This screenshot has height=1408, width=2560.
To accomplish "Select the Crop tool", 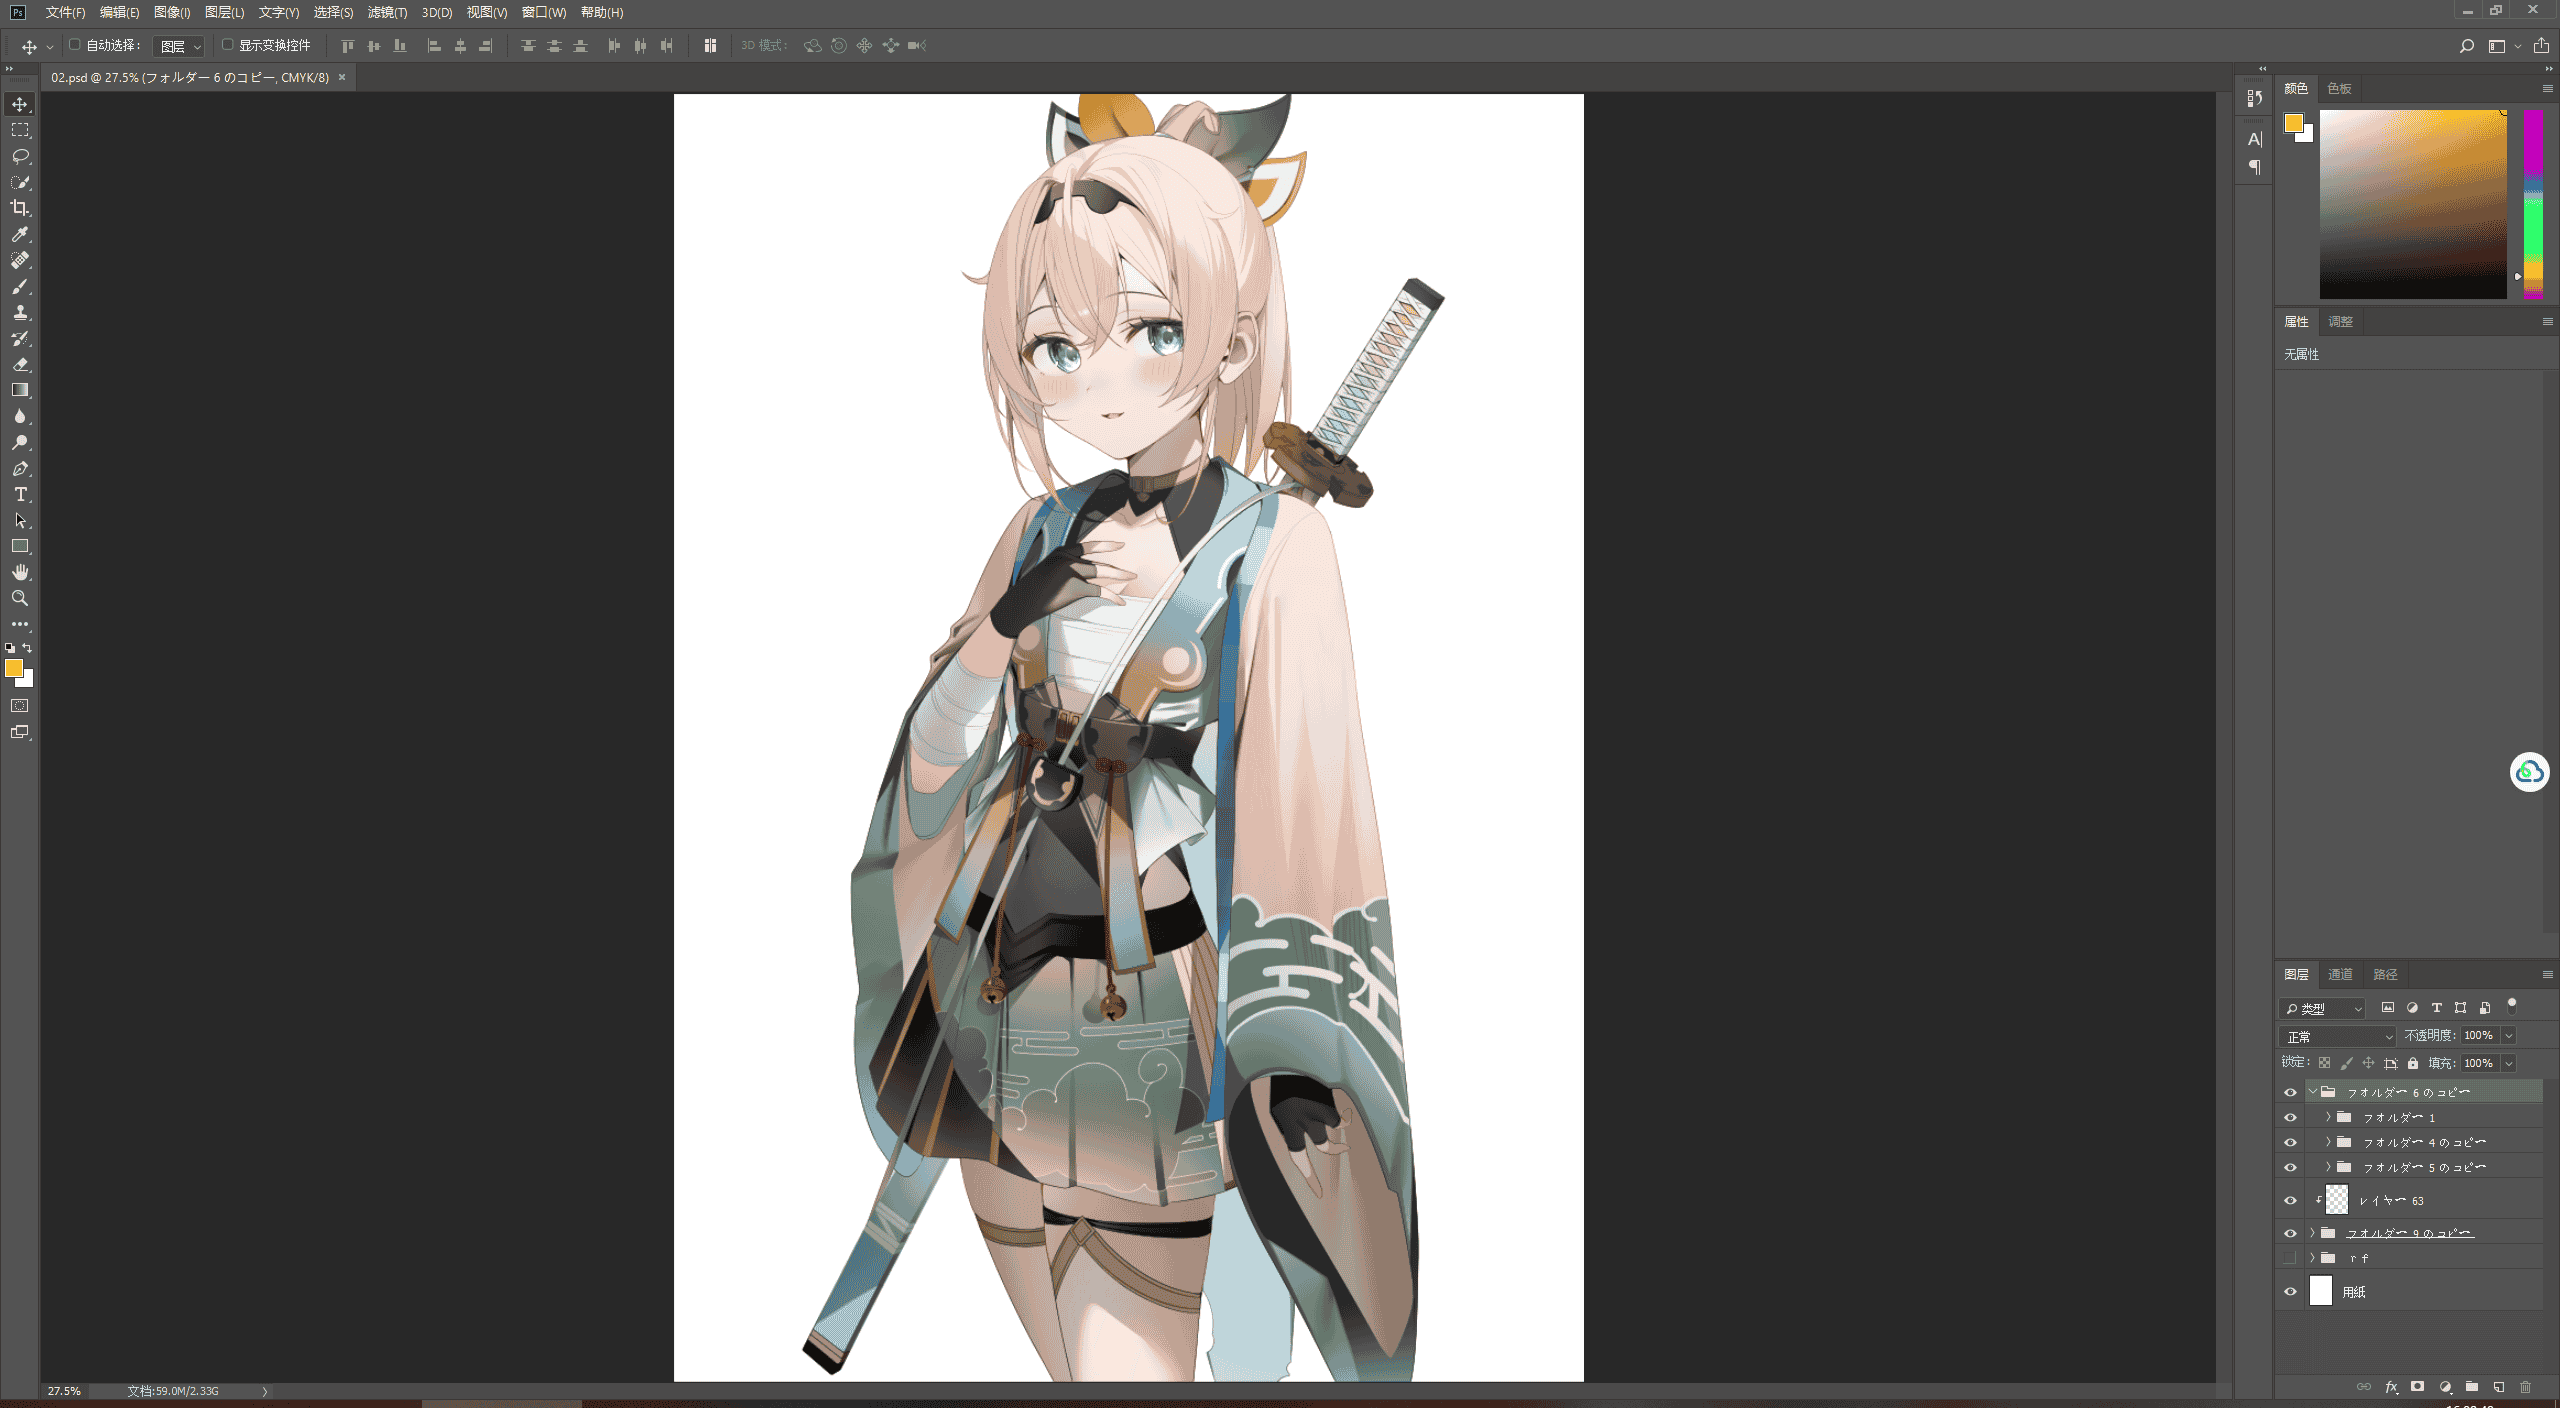I will (20, 208).
